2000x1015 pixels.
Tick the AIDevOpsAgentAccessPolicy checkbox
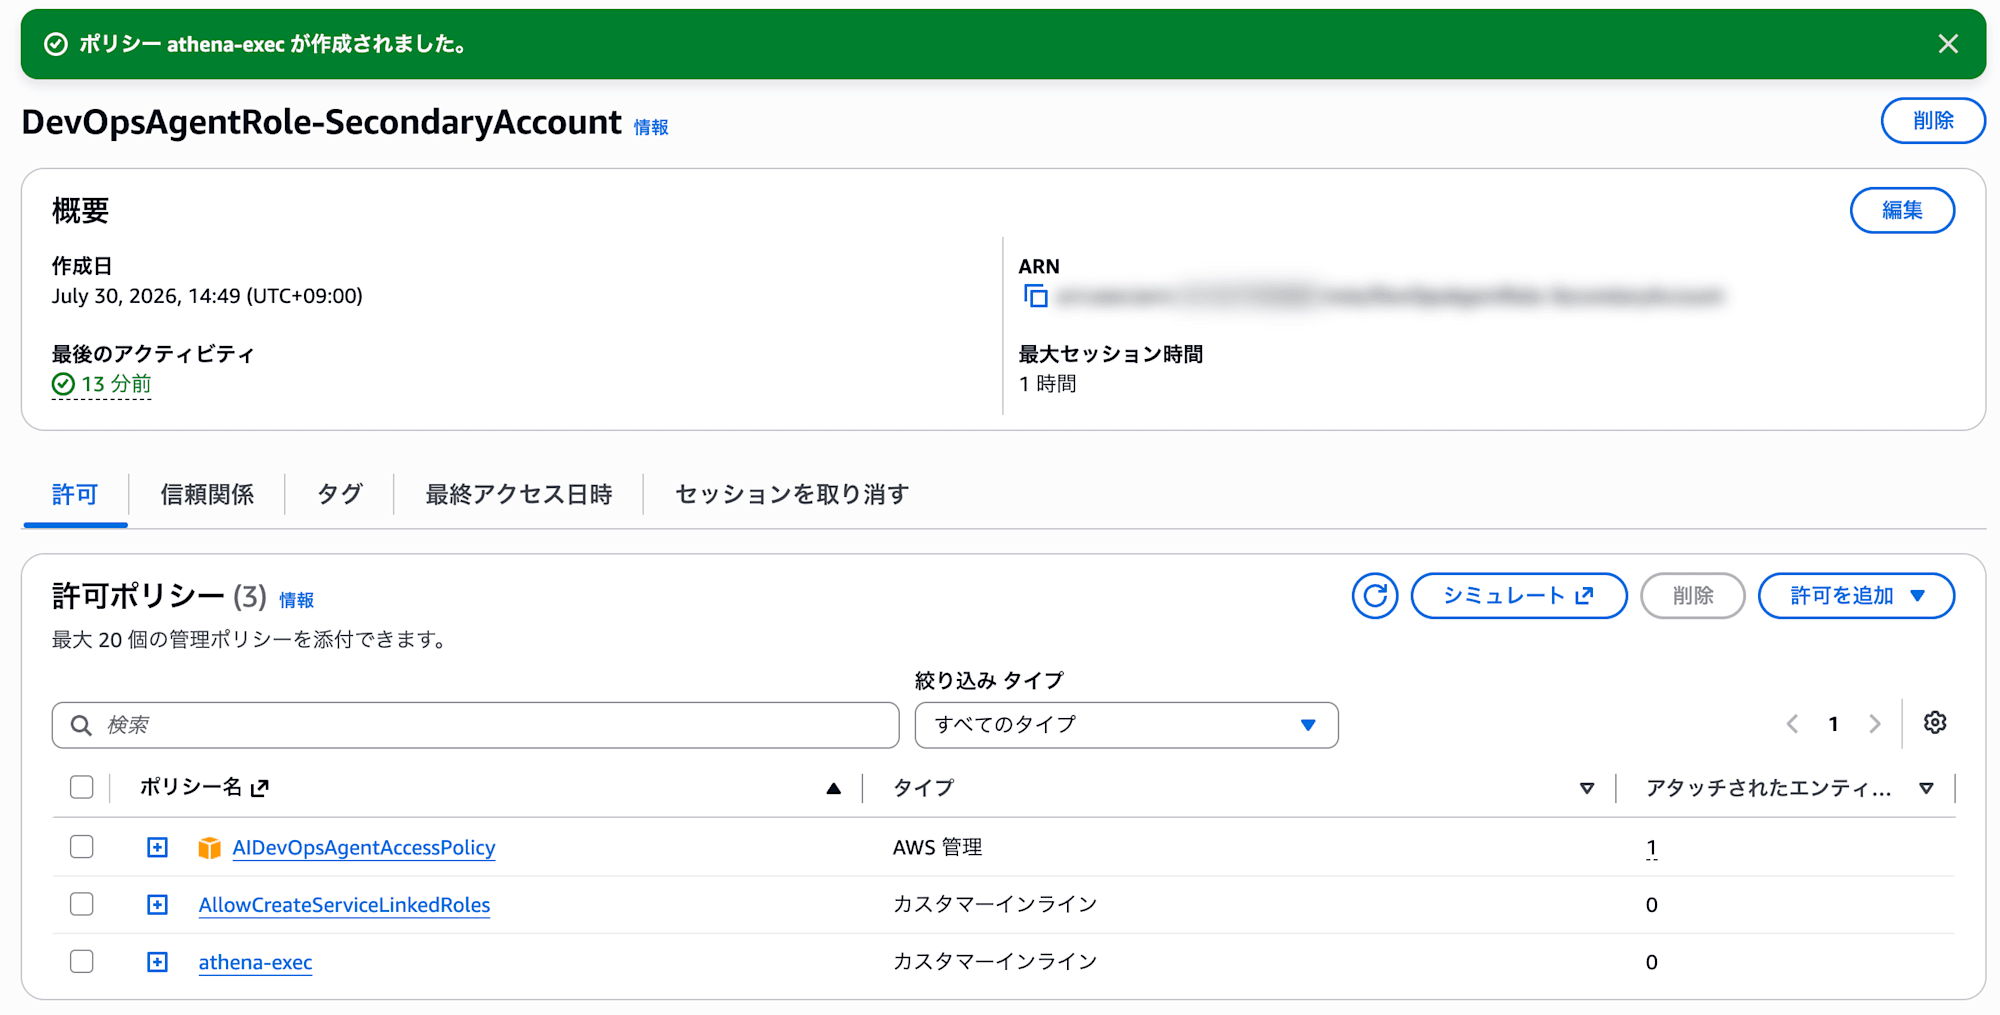(82, 847)
